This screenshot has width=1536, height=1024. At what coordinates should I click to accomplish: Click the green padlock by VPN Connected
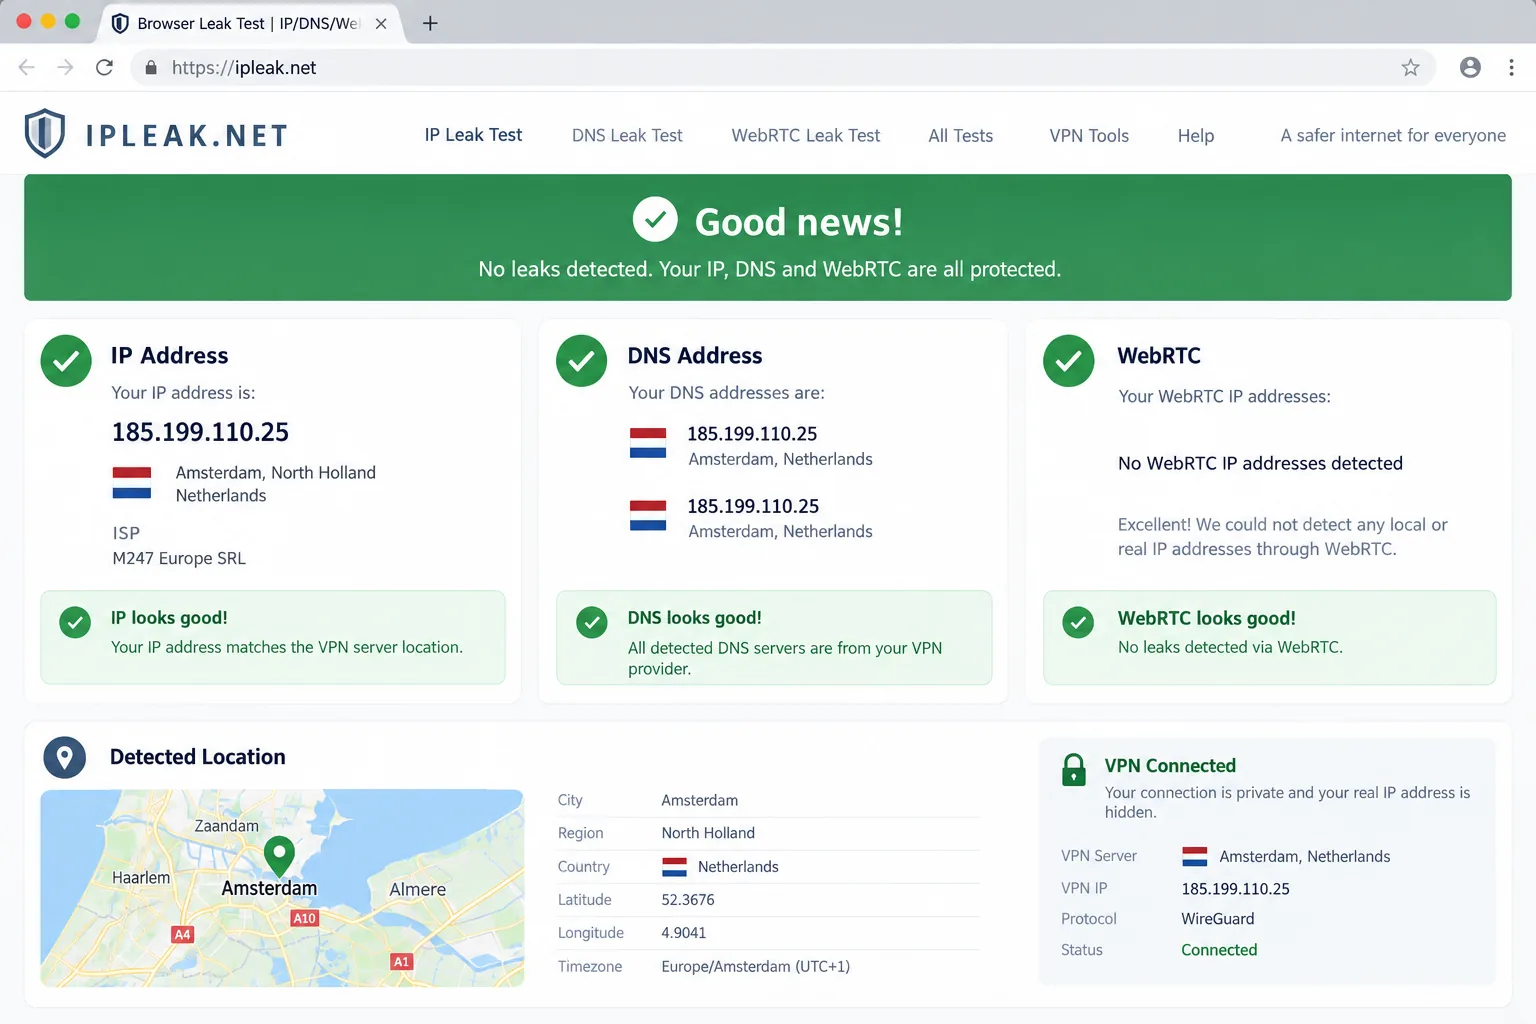pyautogui.click(x=1074, y=770)
